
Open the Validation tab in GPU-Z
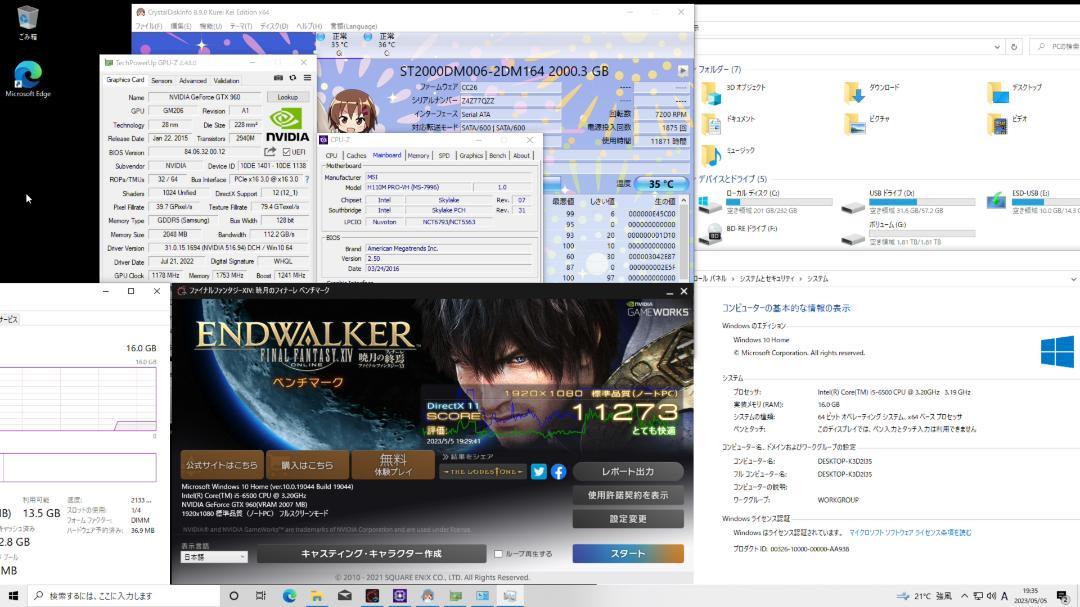[x=227, y=81]
